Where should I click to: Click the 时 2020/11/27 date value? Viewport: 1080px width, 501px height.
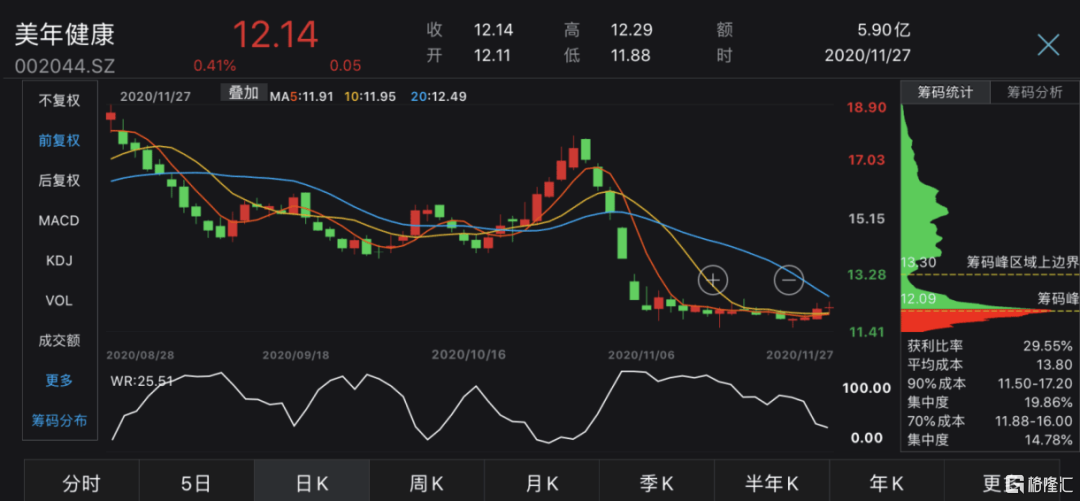(867, 56)
